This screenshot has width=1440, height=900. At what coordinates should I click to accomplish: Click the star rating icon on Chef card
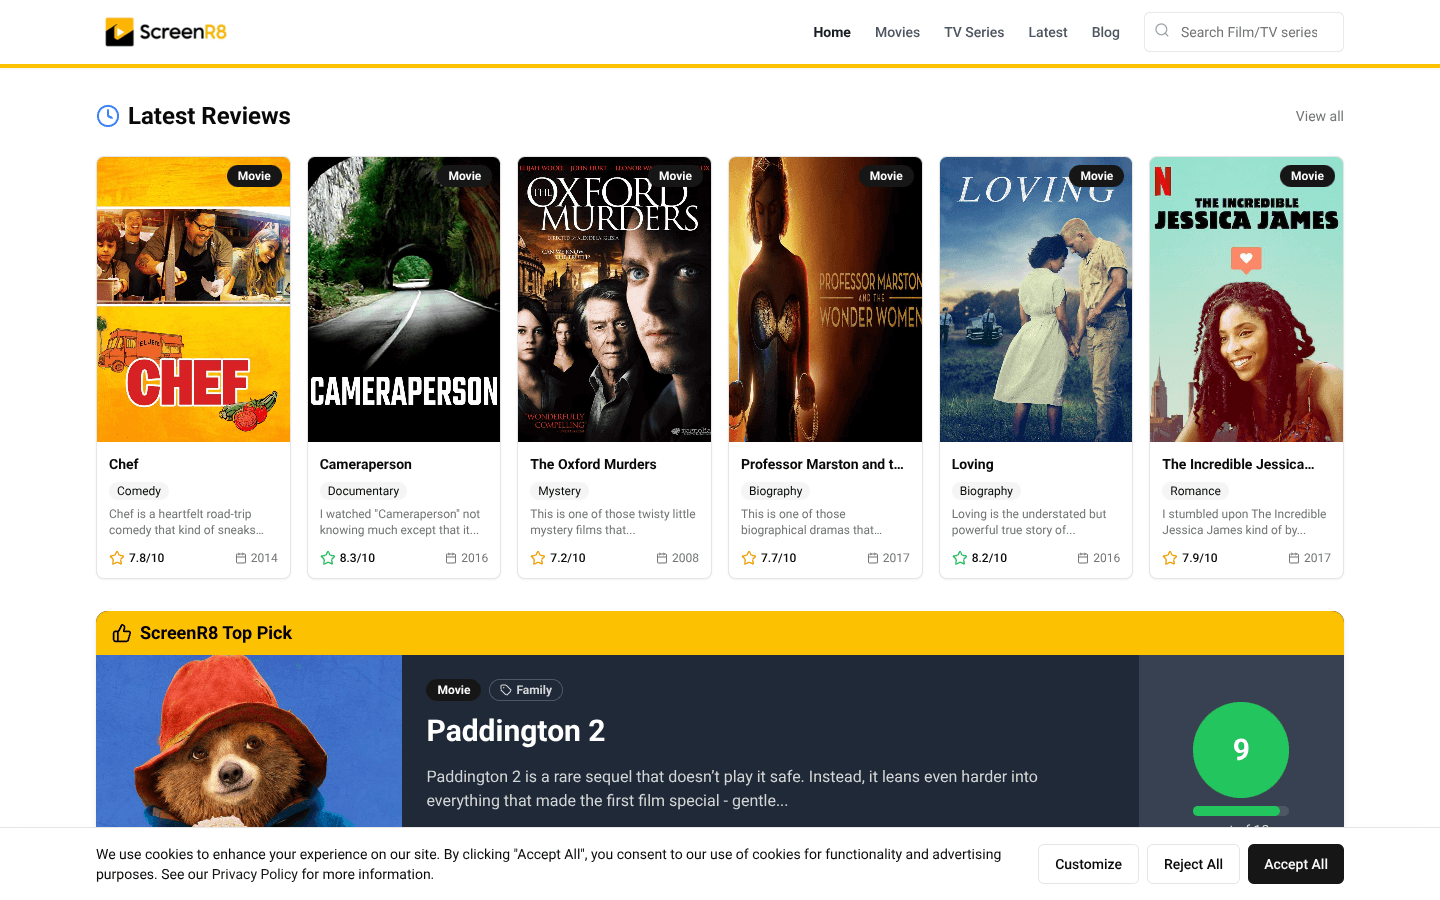(117, 558)
